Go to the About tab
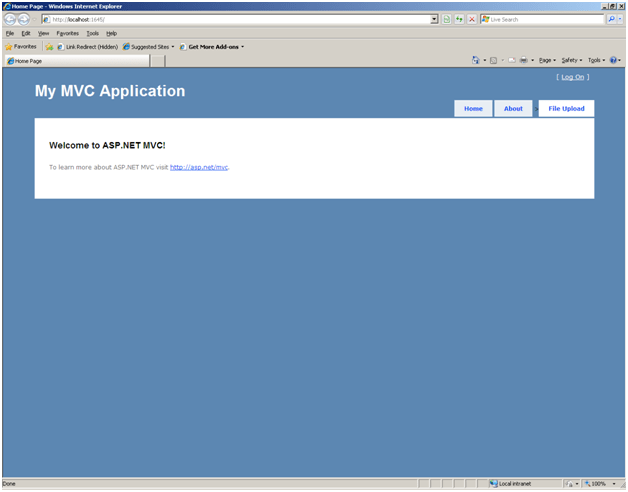The width and height of the screenshot is (628, 492). click(513, 108)
